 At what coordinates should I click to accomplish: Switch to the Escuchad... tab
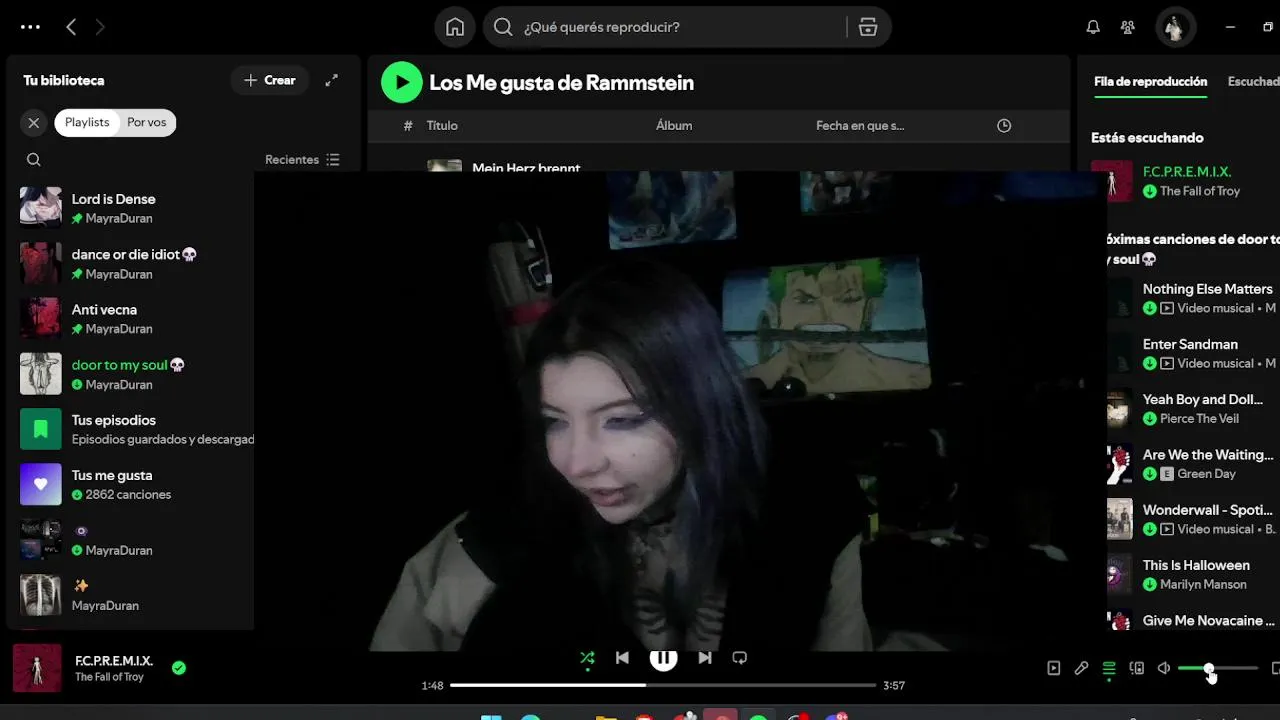tap(1253, 81)
